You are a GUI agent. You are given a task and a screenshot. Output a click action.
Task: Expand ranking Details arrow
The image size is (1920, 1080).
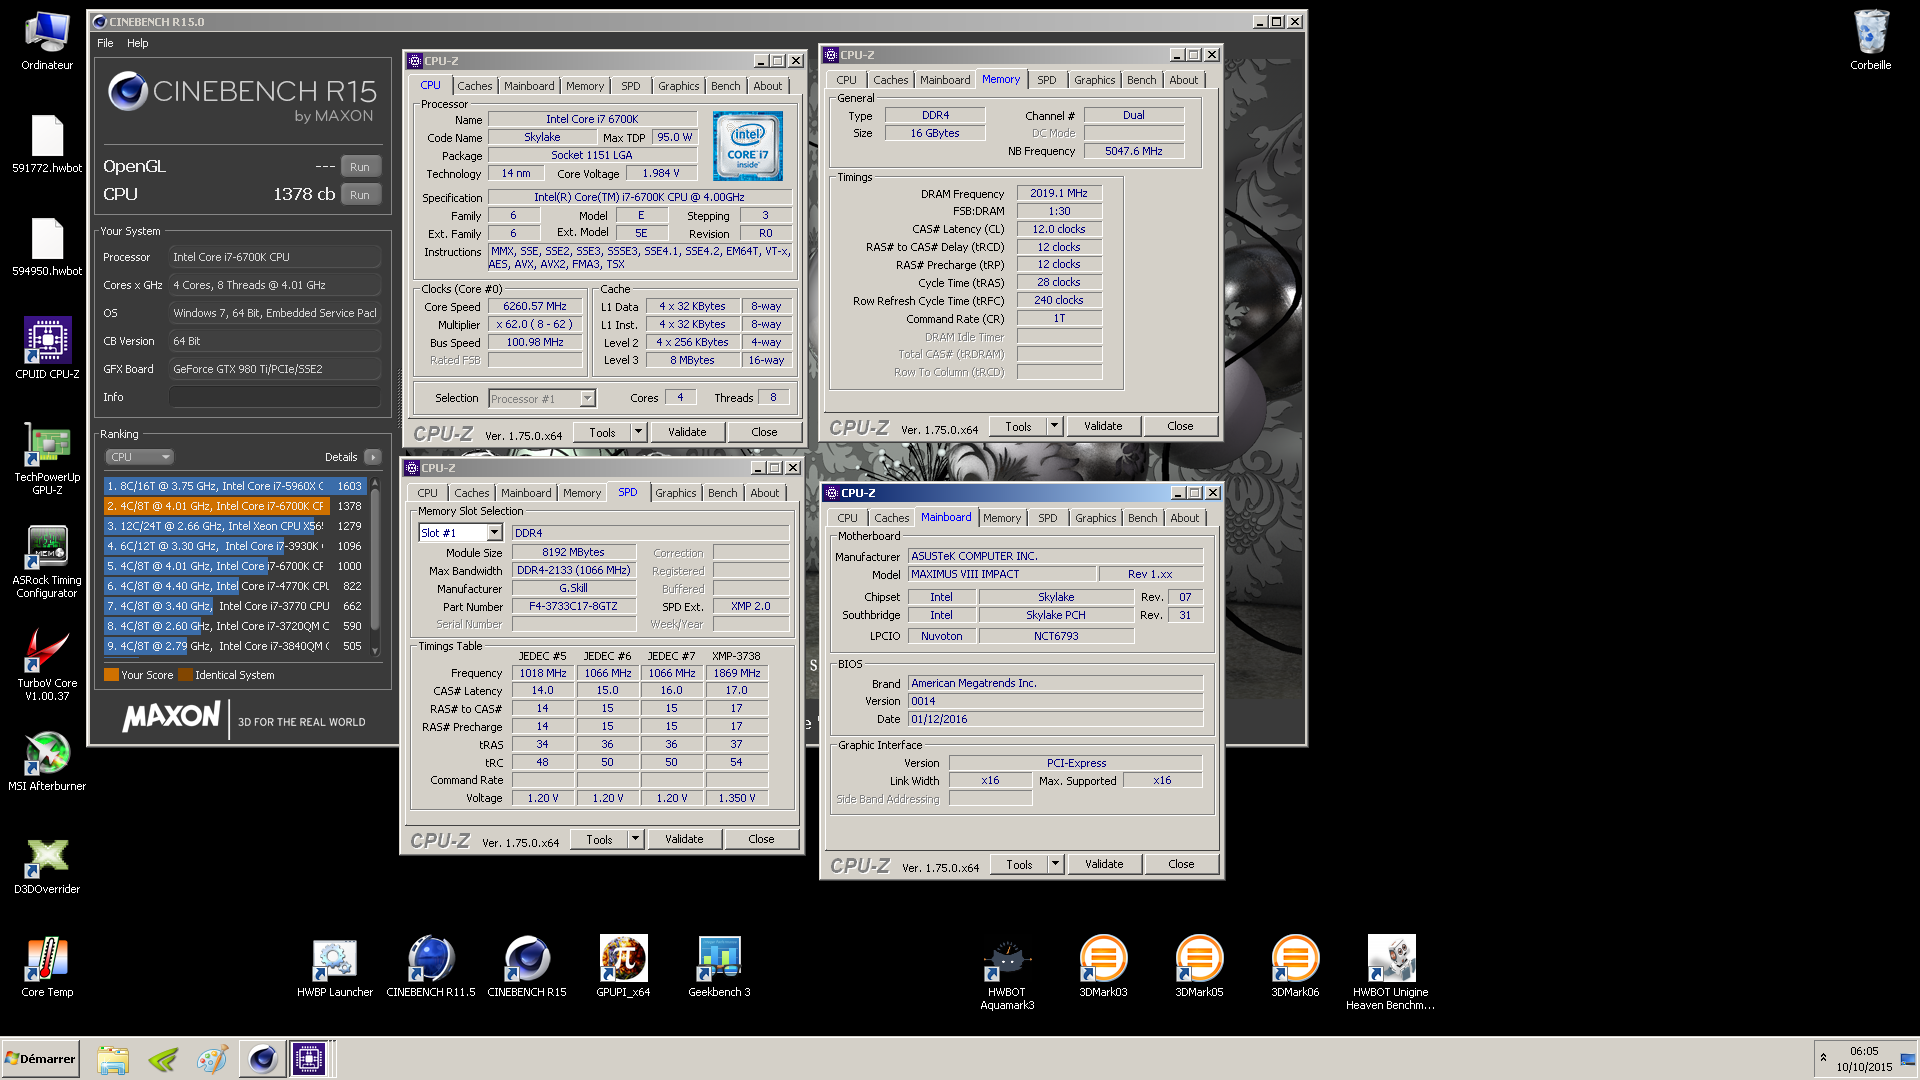373,457
